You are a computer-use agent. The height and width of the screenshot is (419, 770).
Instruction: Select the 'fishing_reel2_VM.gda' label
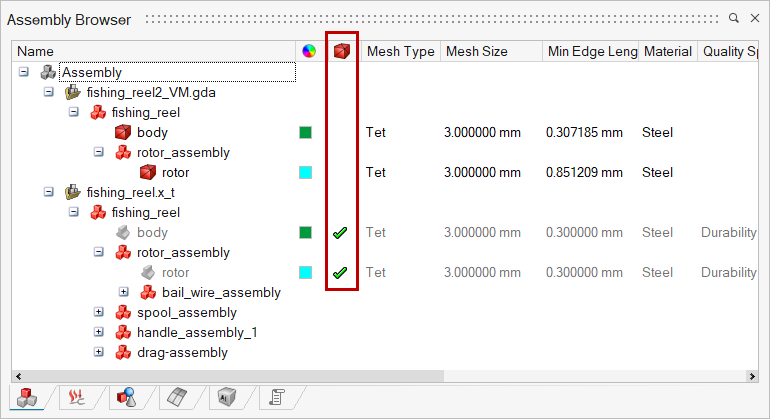pos(151,92)
